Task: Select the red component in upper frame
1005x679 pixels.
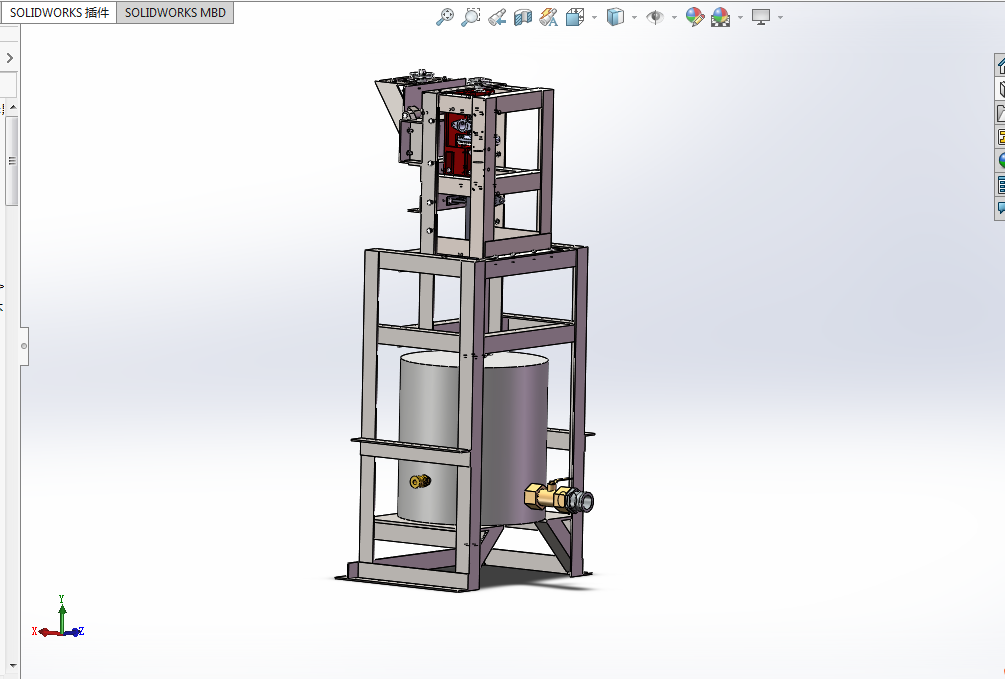Action: pos(457,144)
